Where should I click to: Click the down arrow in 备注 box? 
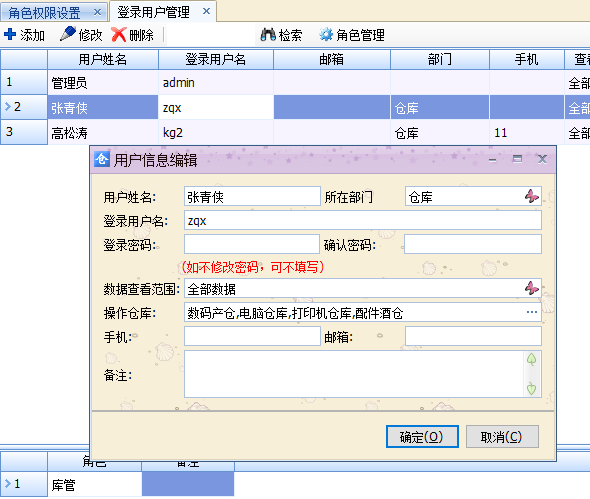pos(531,388)
